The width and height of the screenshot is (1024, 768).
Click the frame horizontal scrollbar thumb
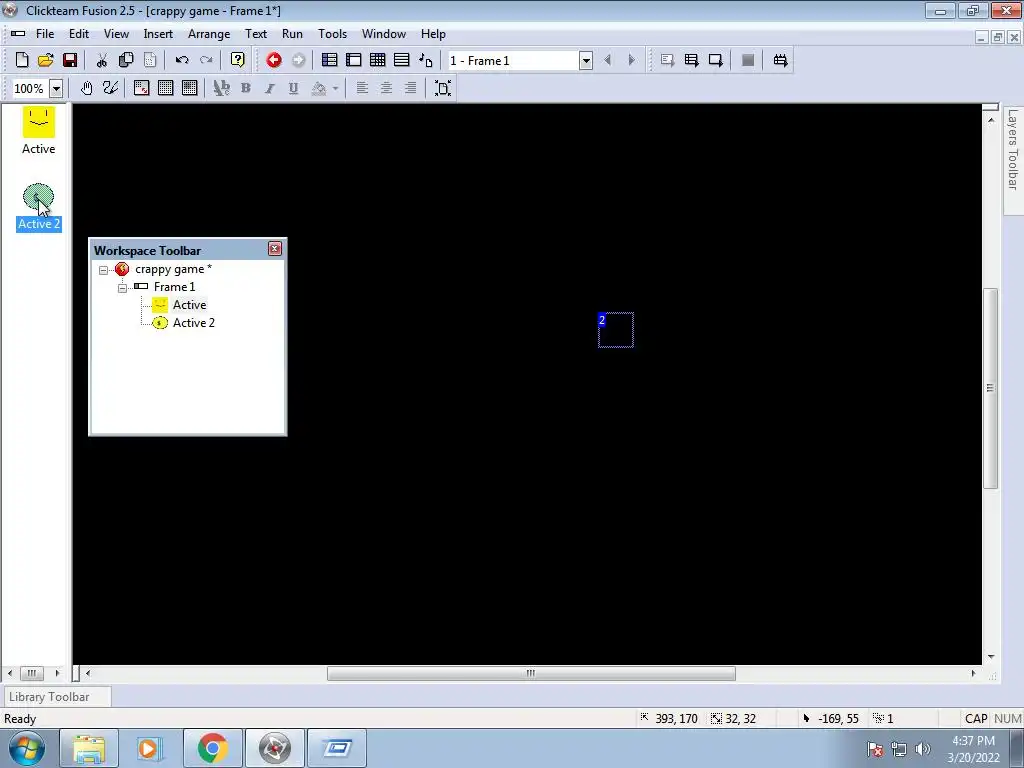click(531, 673)
